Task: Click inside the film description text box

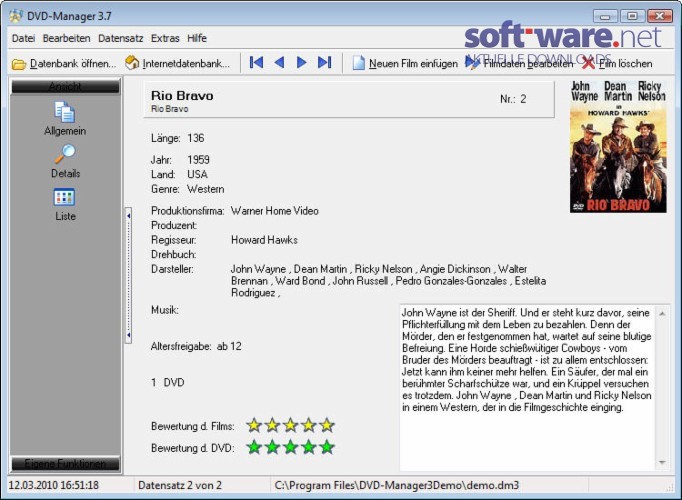Action: [527, 387]
